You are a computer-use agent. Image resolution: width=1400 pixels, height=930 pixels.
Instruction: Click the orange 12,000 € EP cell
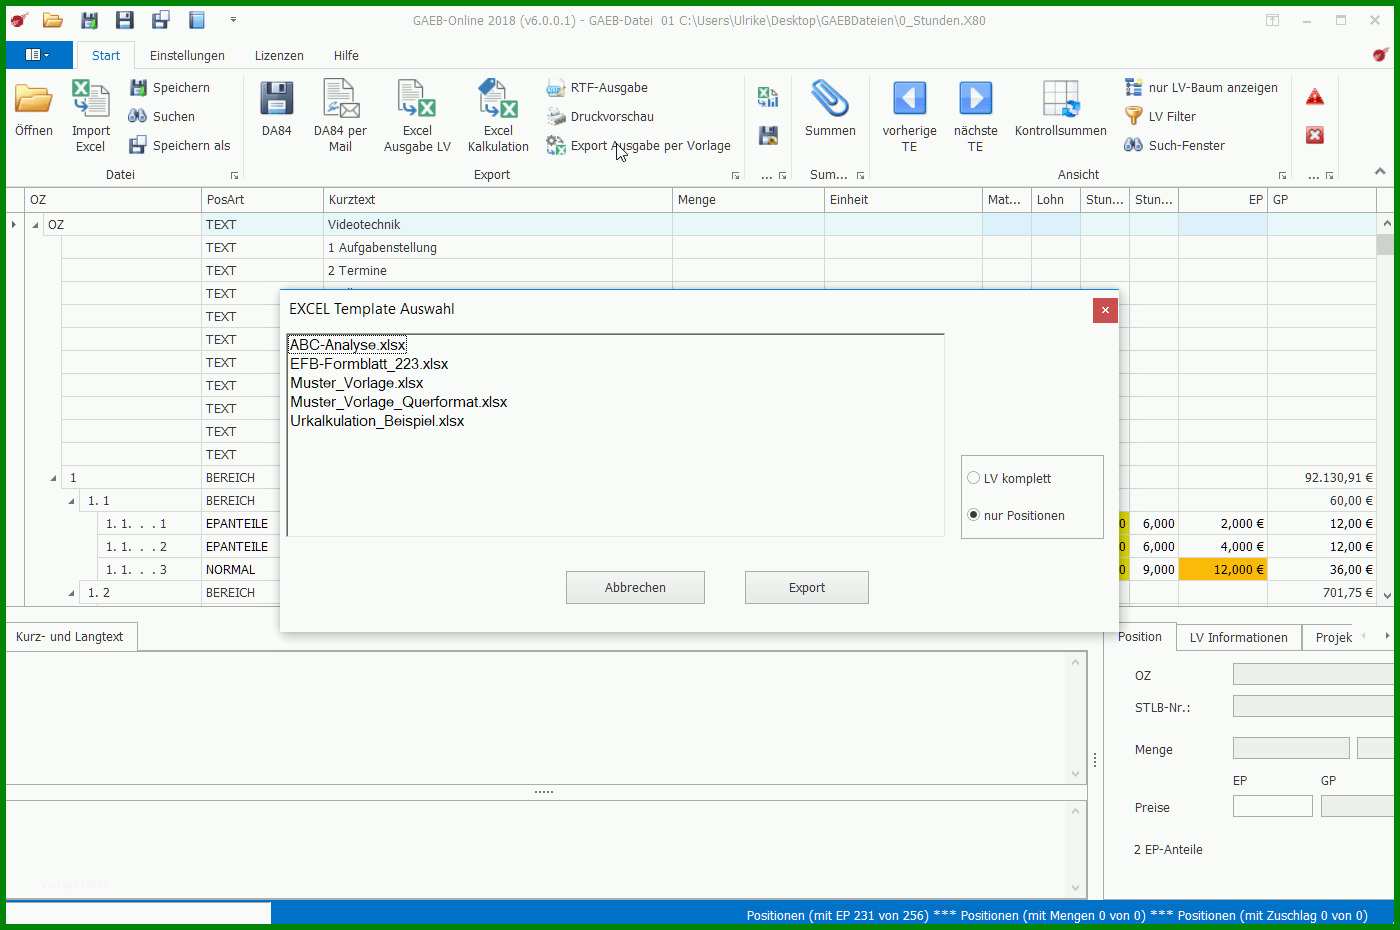[x=1223, y=570]
